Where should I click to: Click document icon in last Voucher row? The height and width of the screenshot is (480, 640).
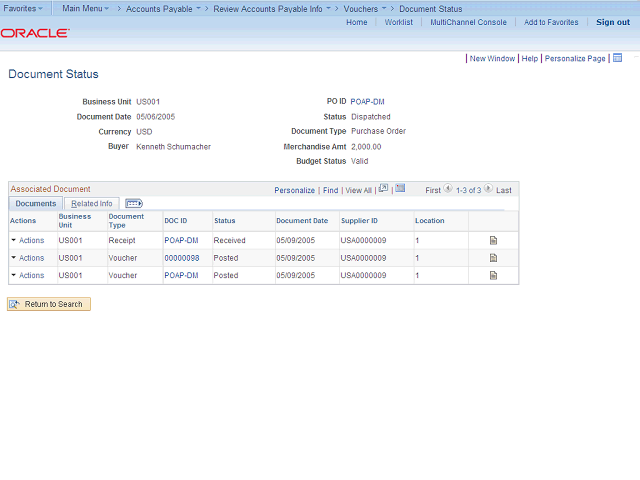point(493,275)
